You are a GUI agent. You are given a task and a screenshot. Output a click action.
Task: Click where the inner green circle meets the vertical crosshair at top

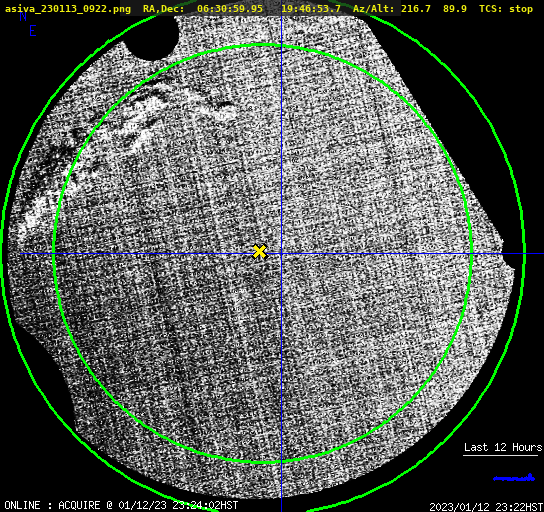(281, 46)
